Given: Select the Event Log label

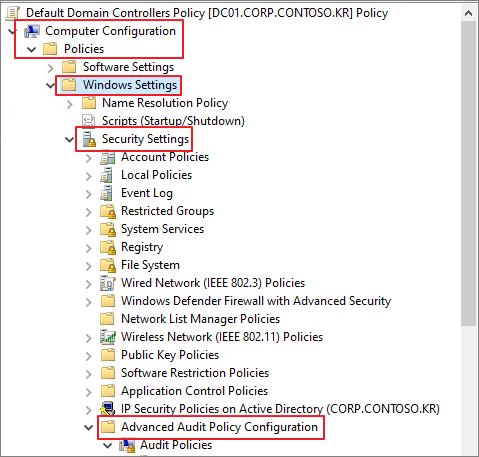Looking at the screenshot, I should coord(147,193).
